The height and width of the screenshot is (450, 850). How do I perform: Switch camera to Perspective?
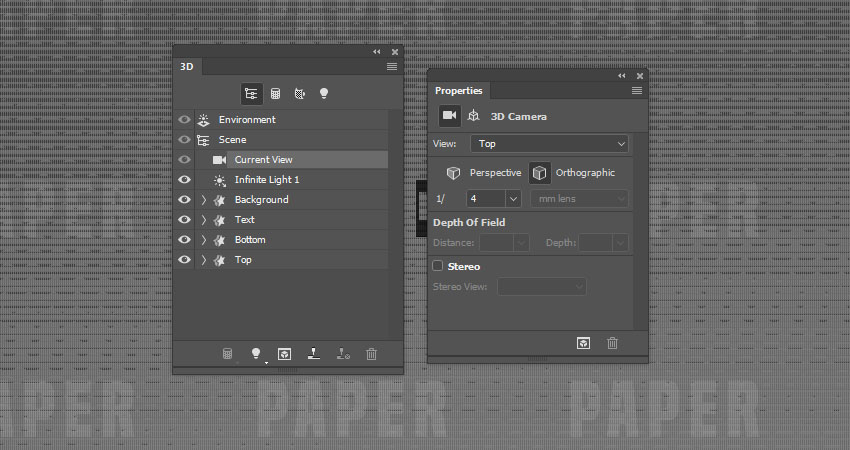point(484,173)
